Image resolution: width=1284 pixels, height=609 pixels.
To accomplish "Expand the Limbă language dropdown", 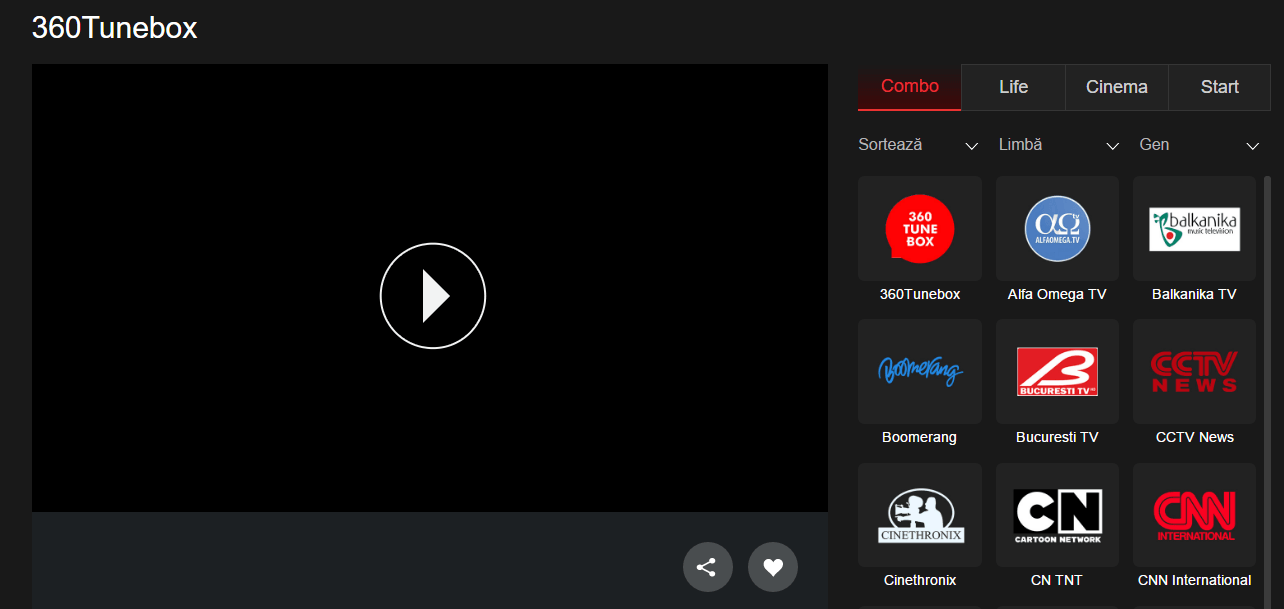I will coord(1059,145).
